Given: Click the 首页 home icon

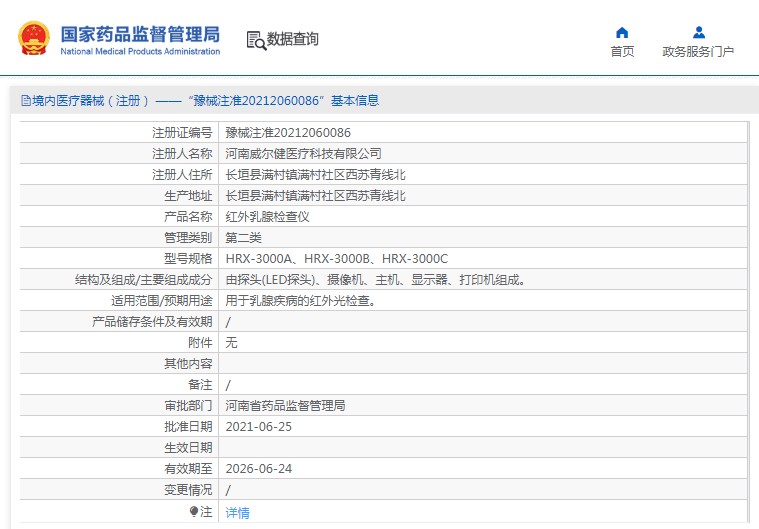Looking at the screenshot, I should tap(622, 32).
